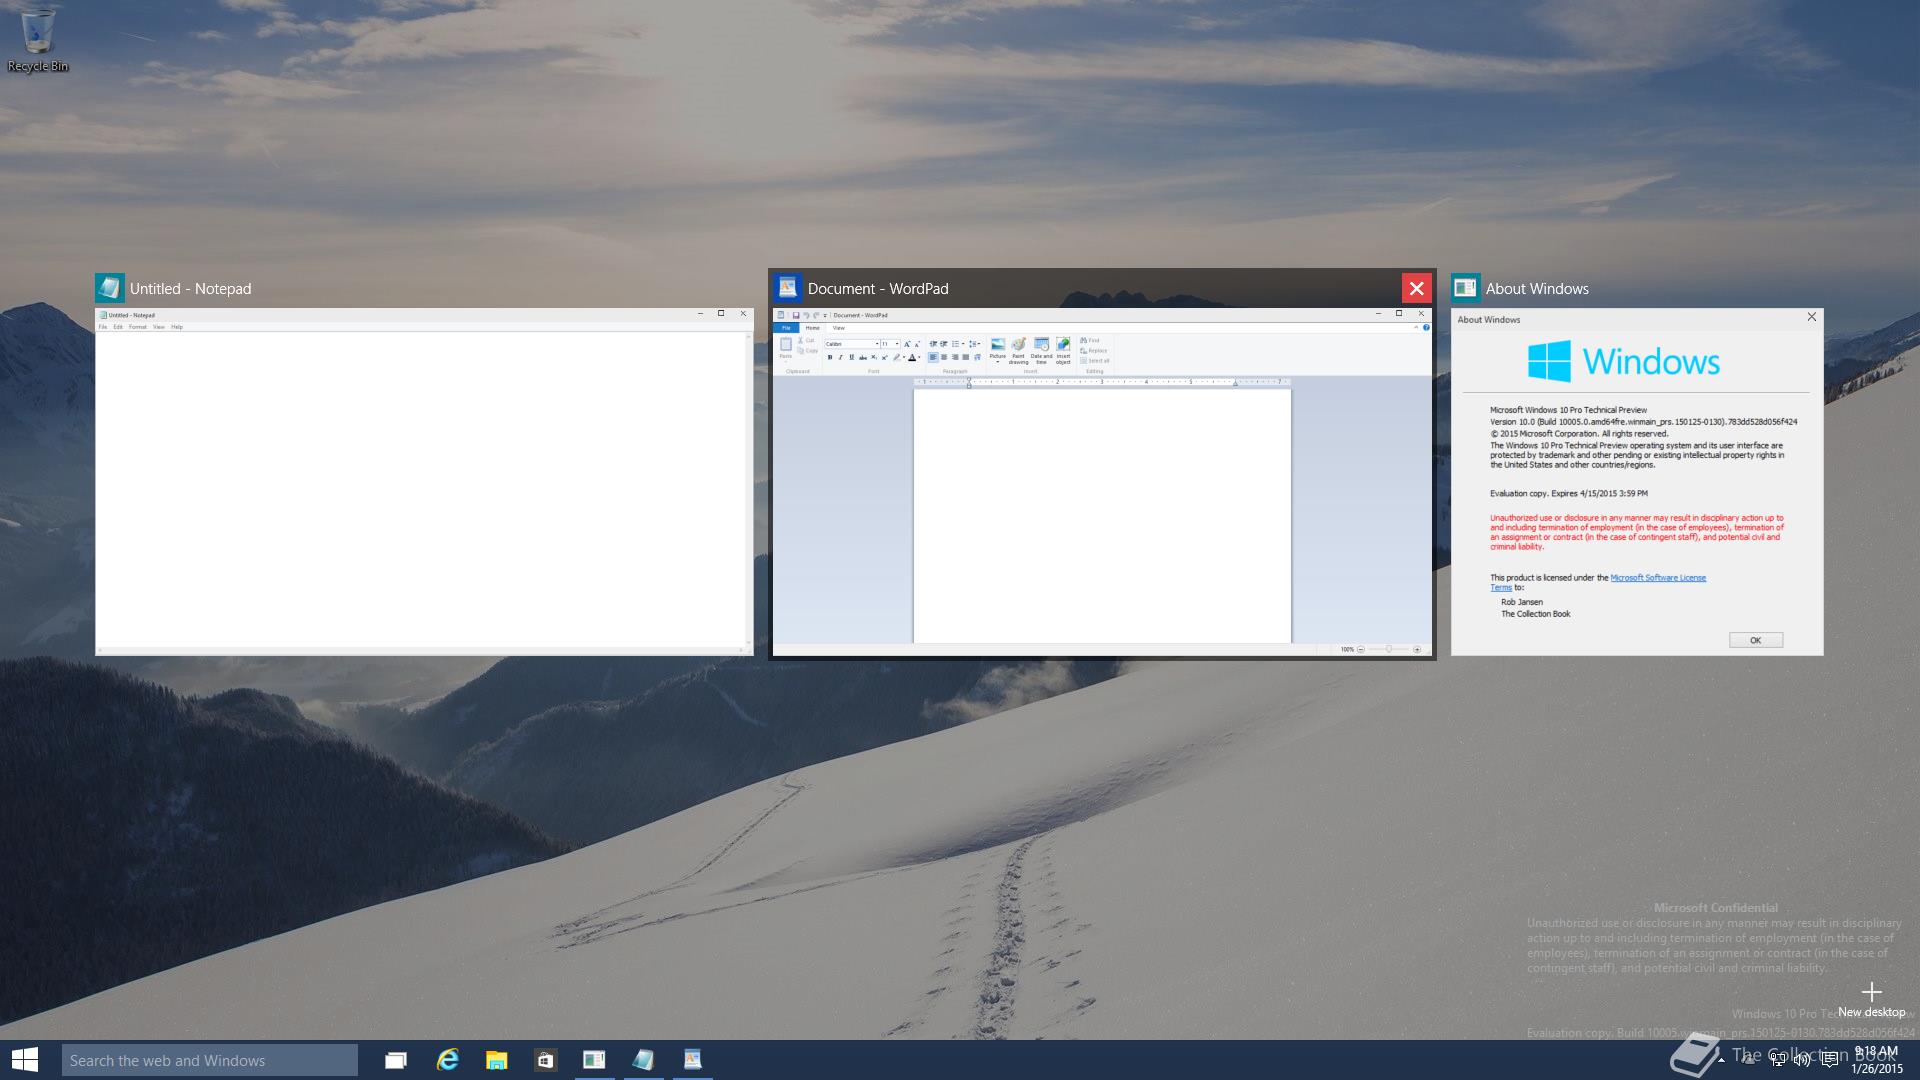Open WordPad Help blue question icon
The image size is (1920, 1080).
tap(1426, 328)
